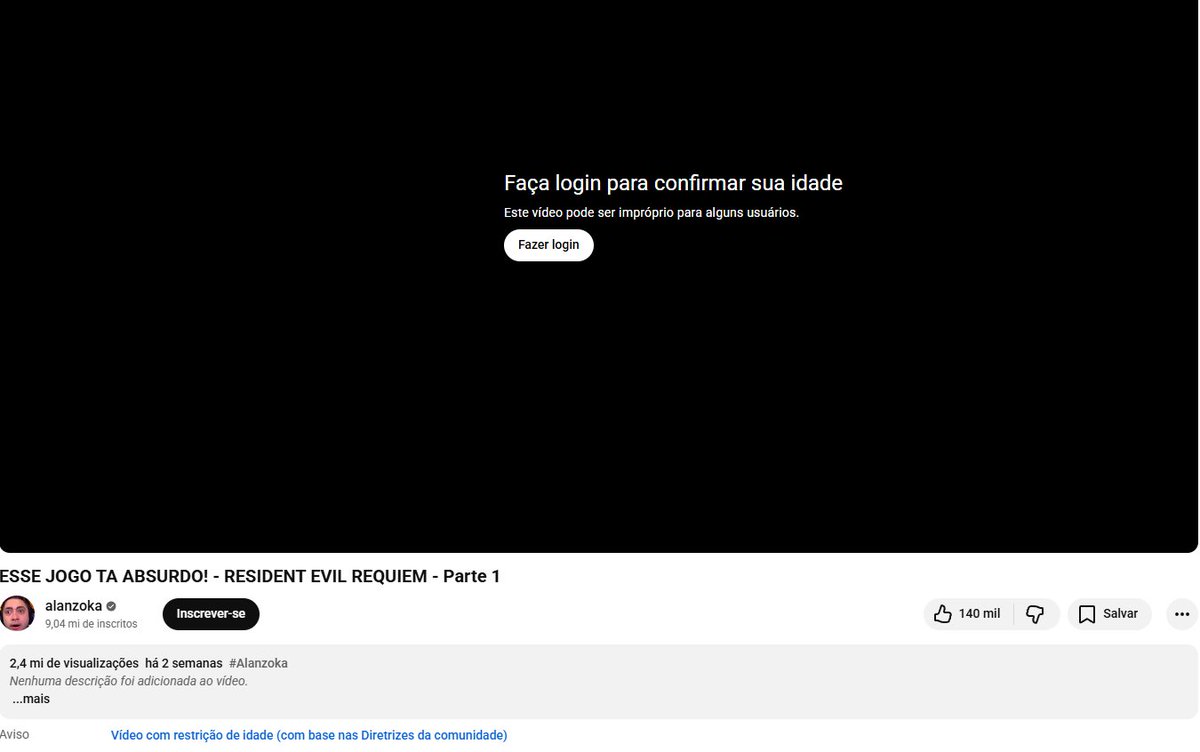Click the thumbs-down dislike icon
Viewport: 1200px width, 752px height.
(1036, 614)
